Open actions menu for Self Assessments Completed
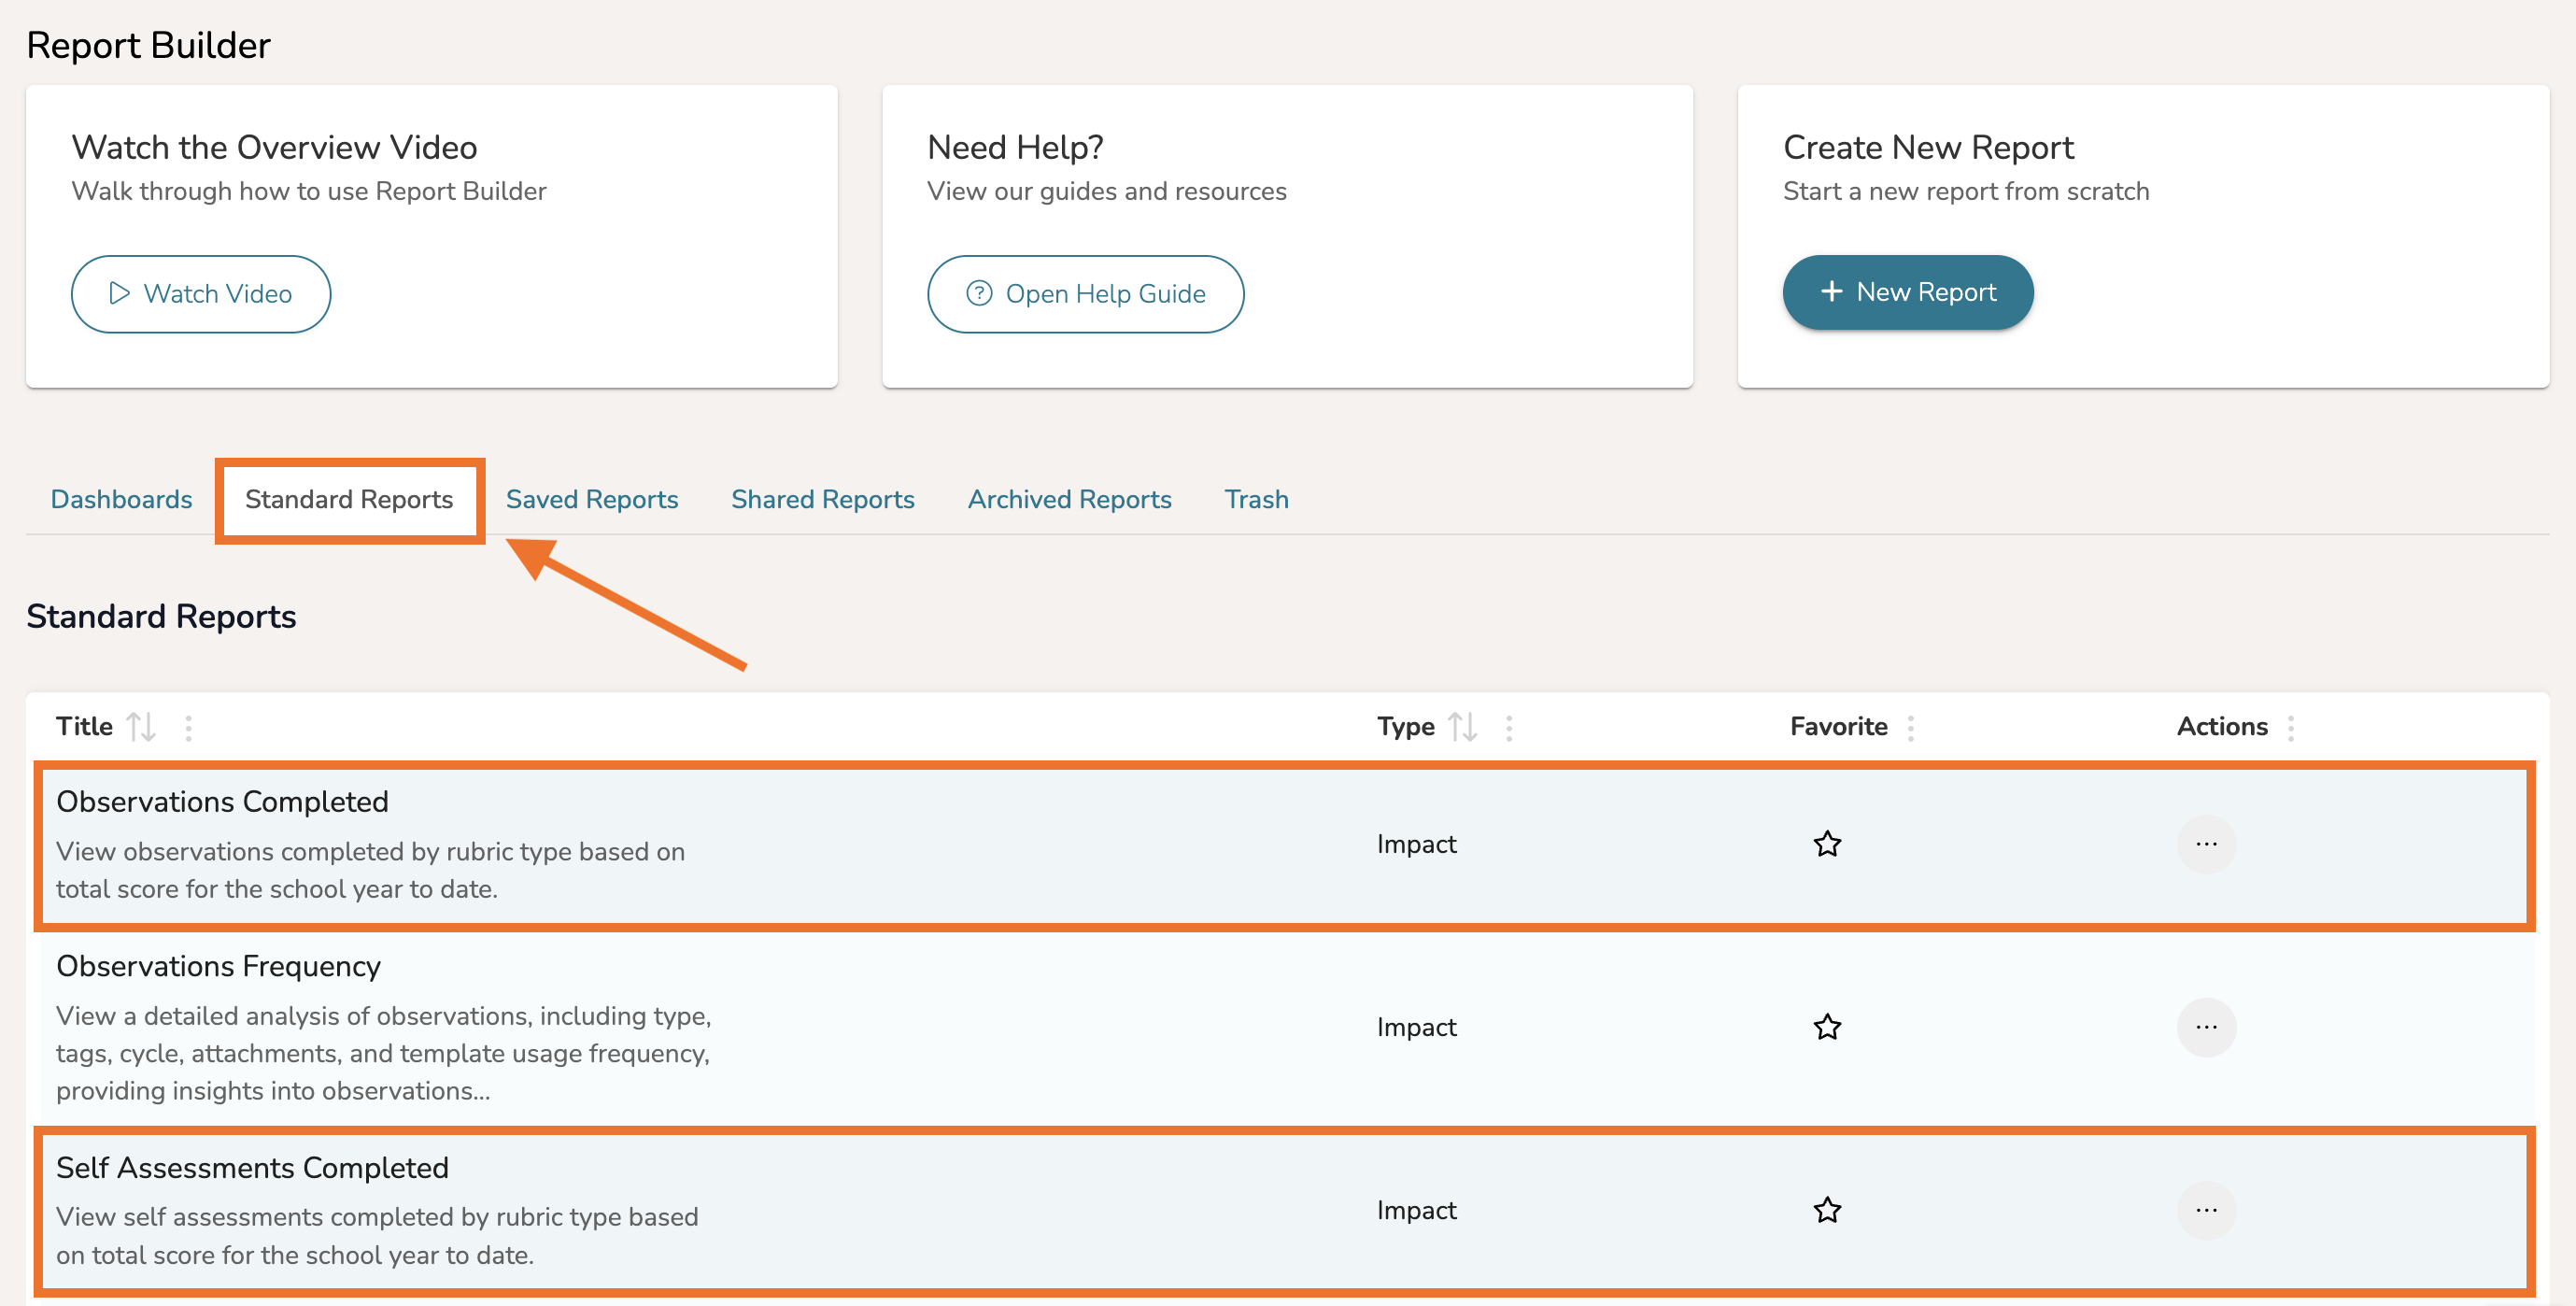The height and width of the screenshot is (1306, 2576). pos(2206,1210)
